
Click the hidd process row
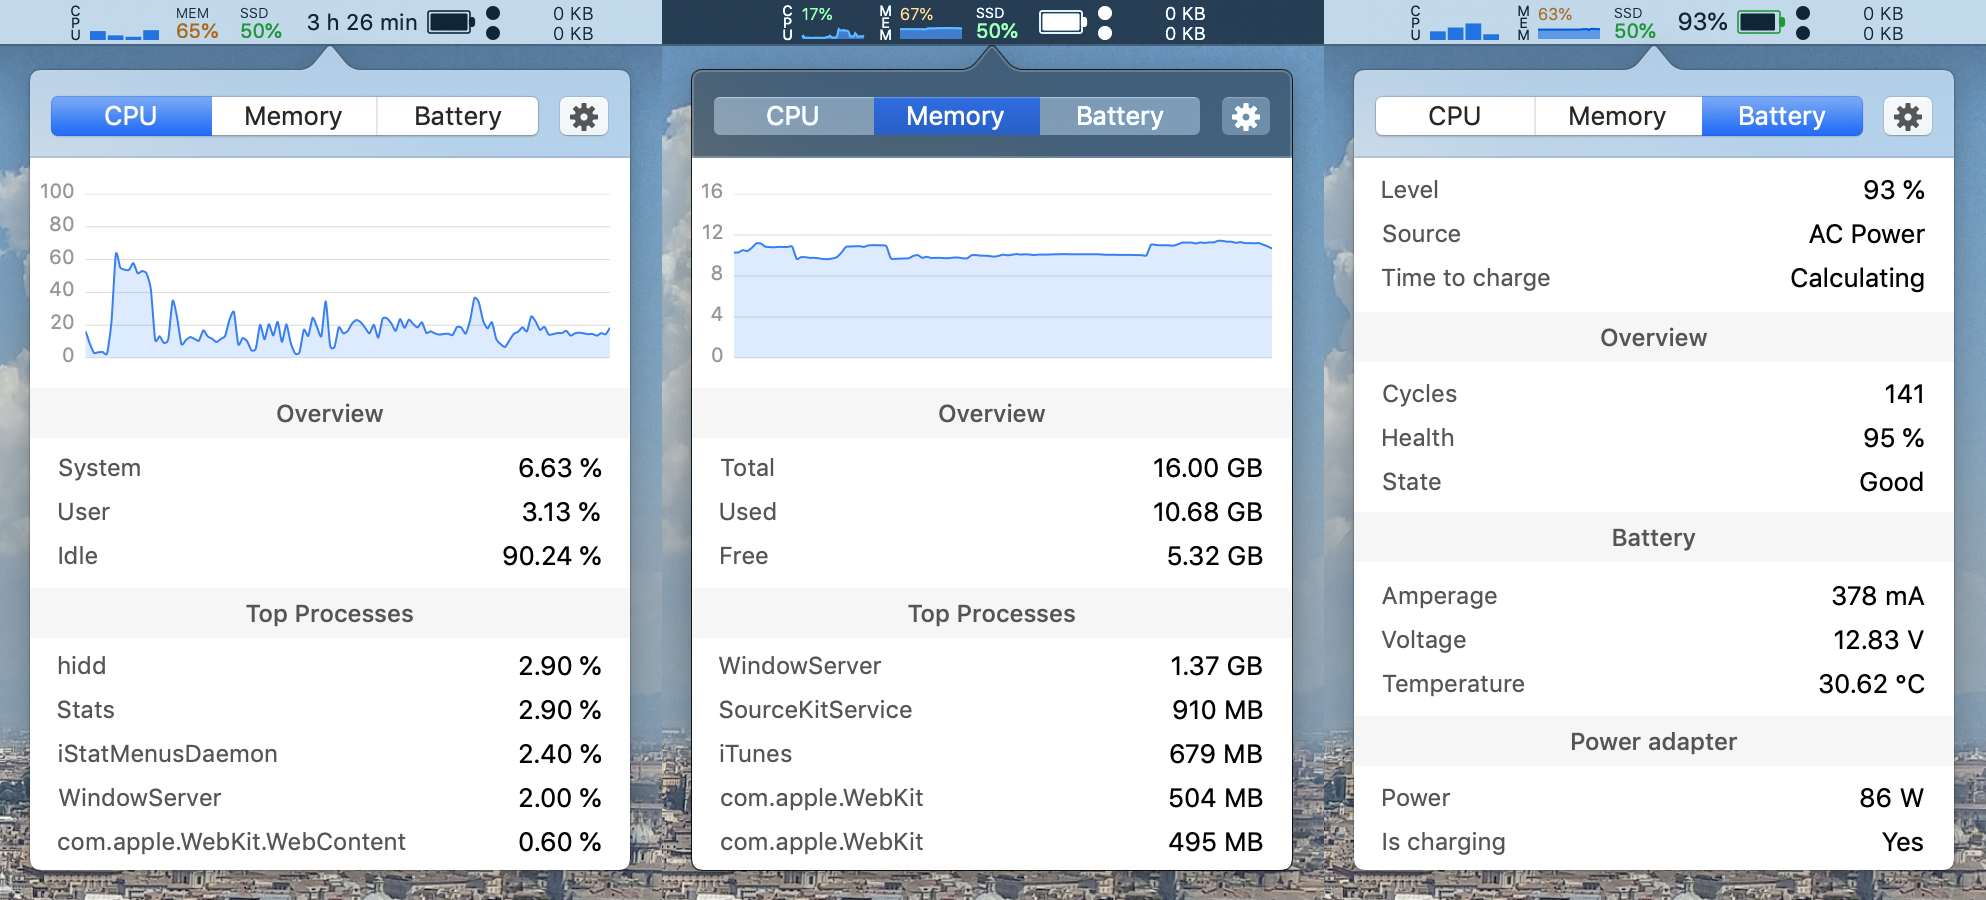(329, 666)
